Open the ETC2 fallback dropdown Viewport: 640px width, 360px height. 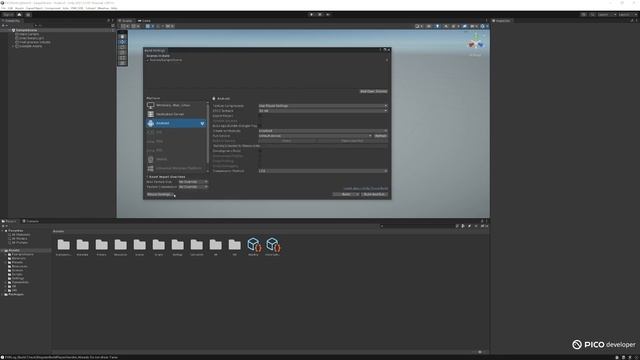point(323,111)
